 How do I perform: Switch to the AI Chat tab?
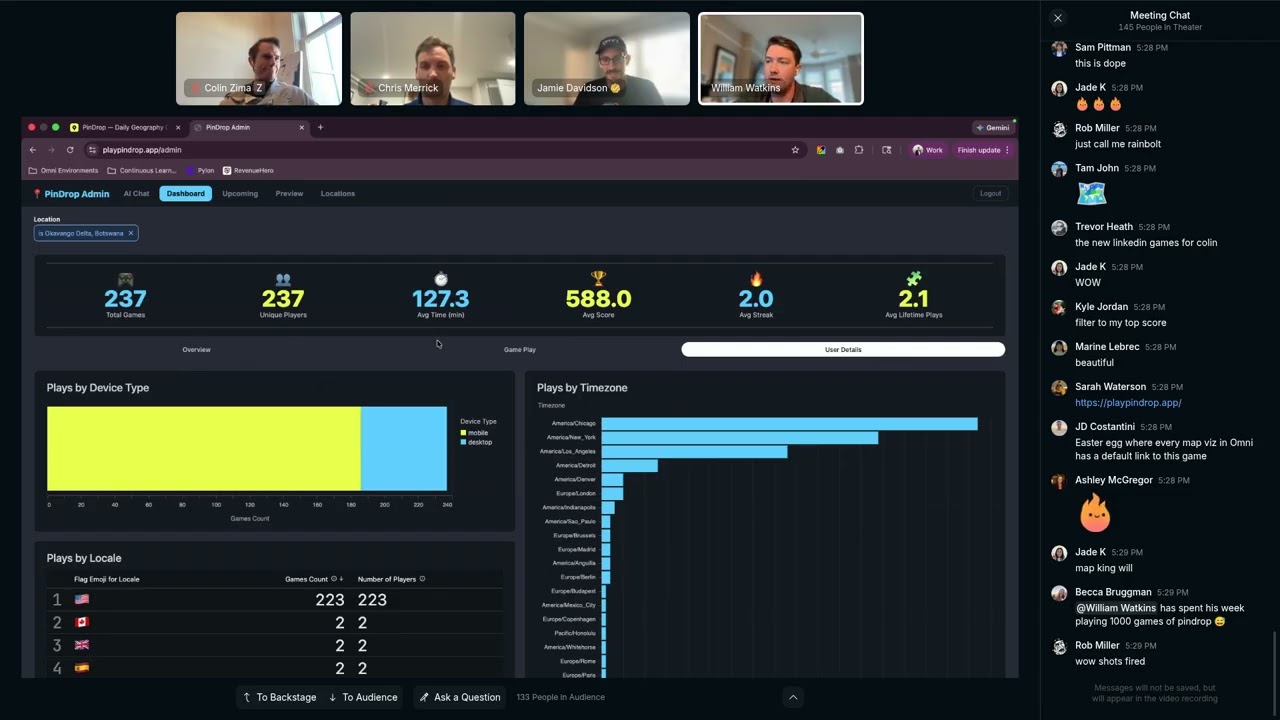click(x=136, y=194)
